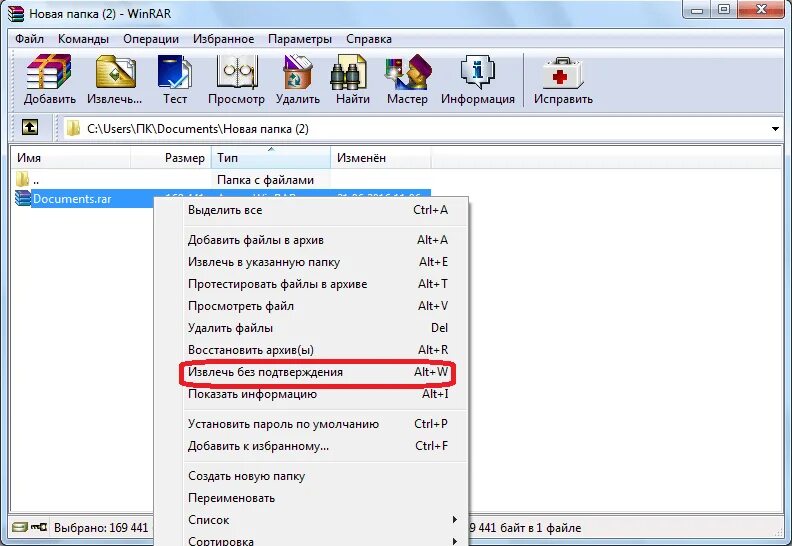
Task: Go up one folder level arrow
Action: 30,127
